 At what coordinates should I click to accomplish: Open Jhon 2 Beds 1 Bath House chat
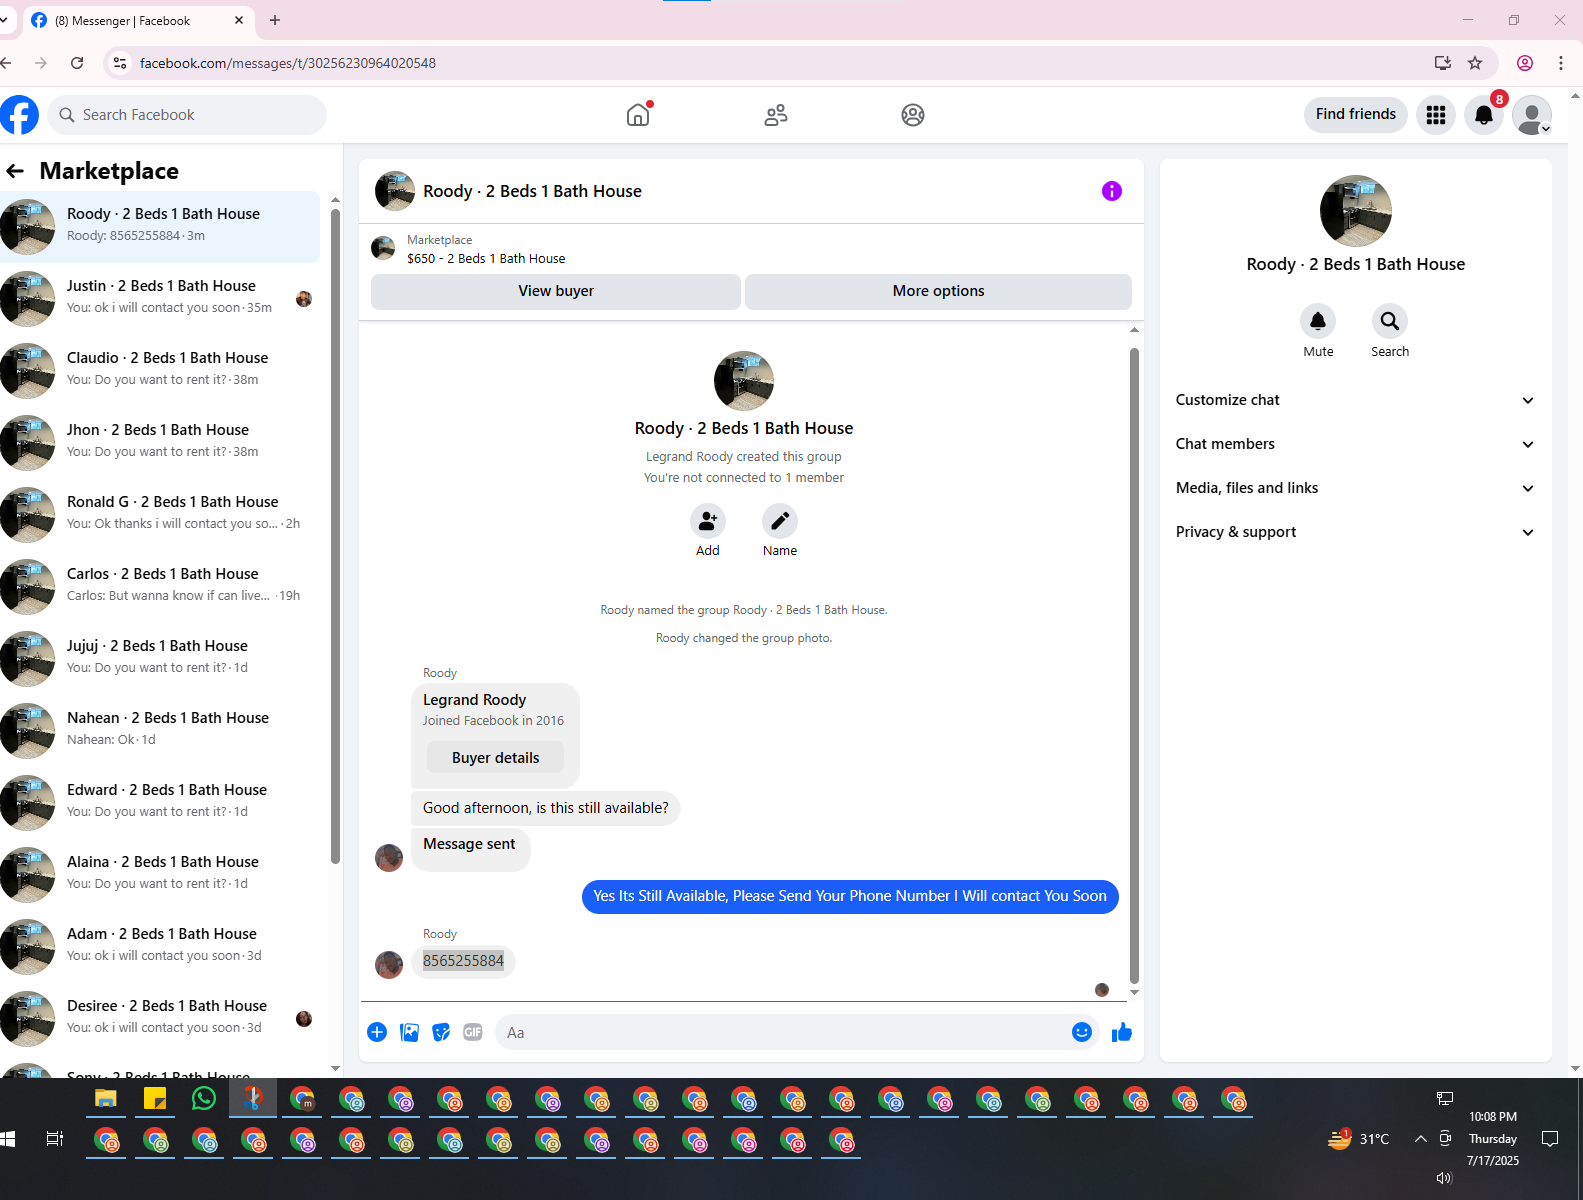[160, 443]
